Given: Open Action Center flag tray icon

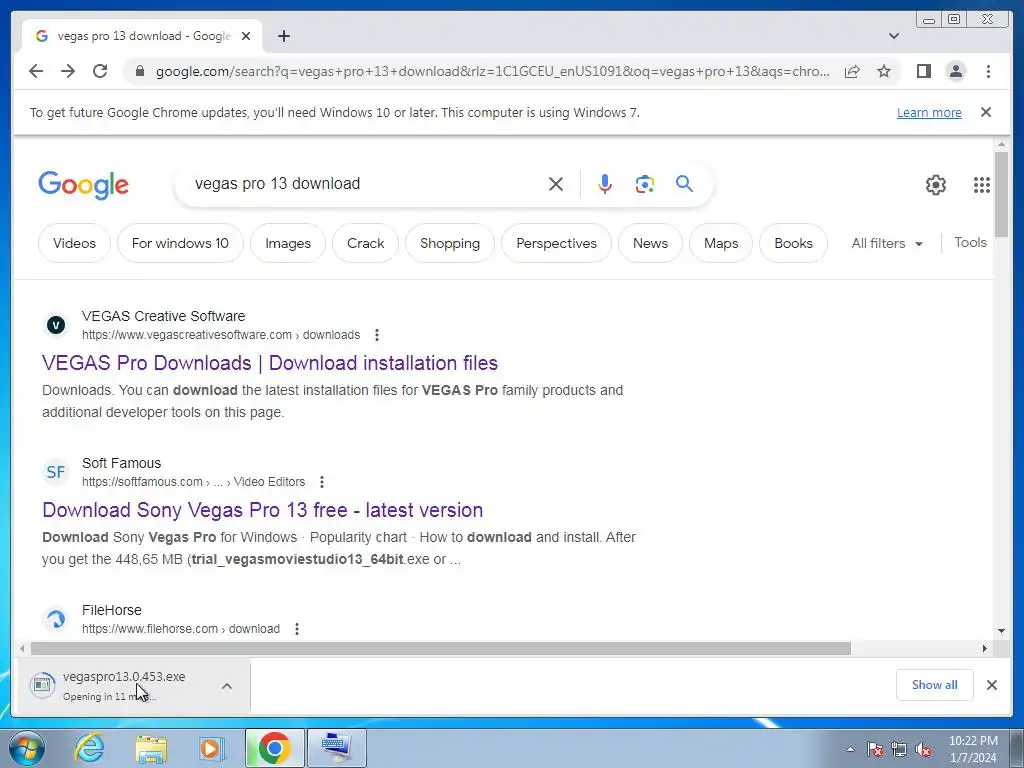Looking at the screenshot, I should 875,750.
